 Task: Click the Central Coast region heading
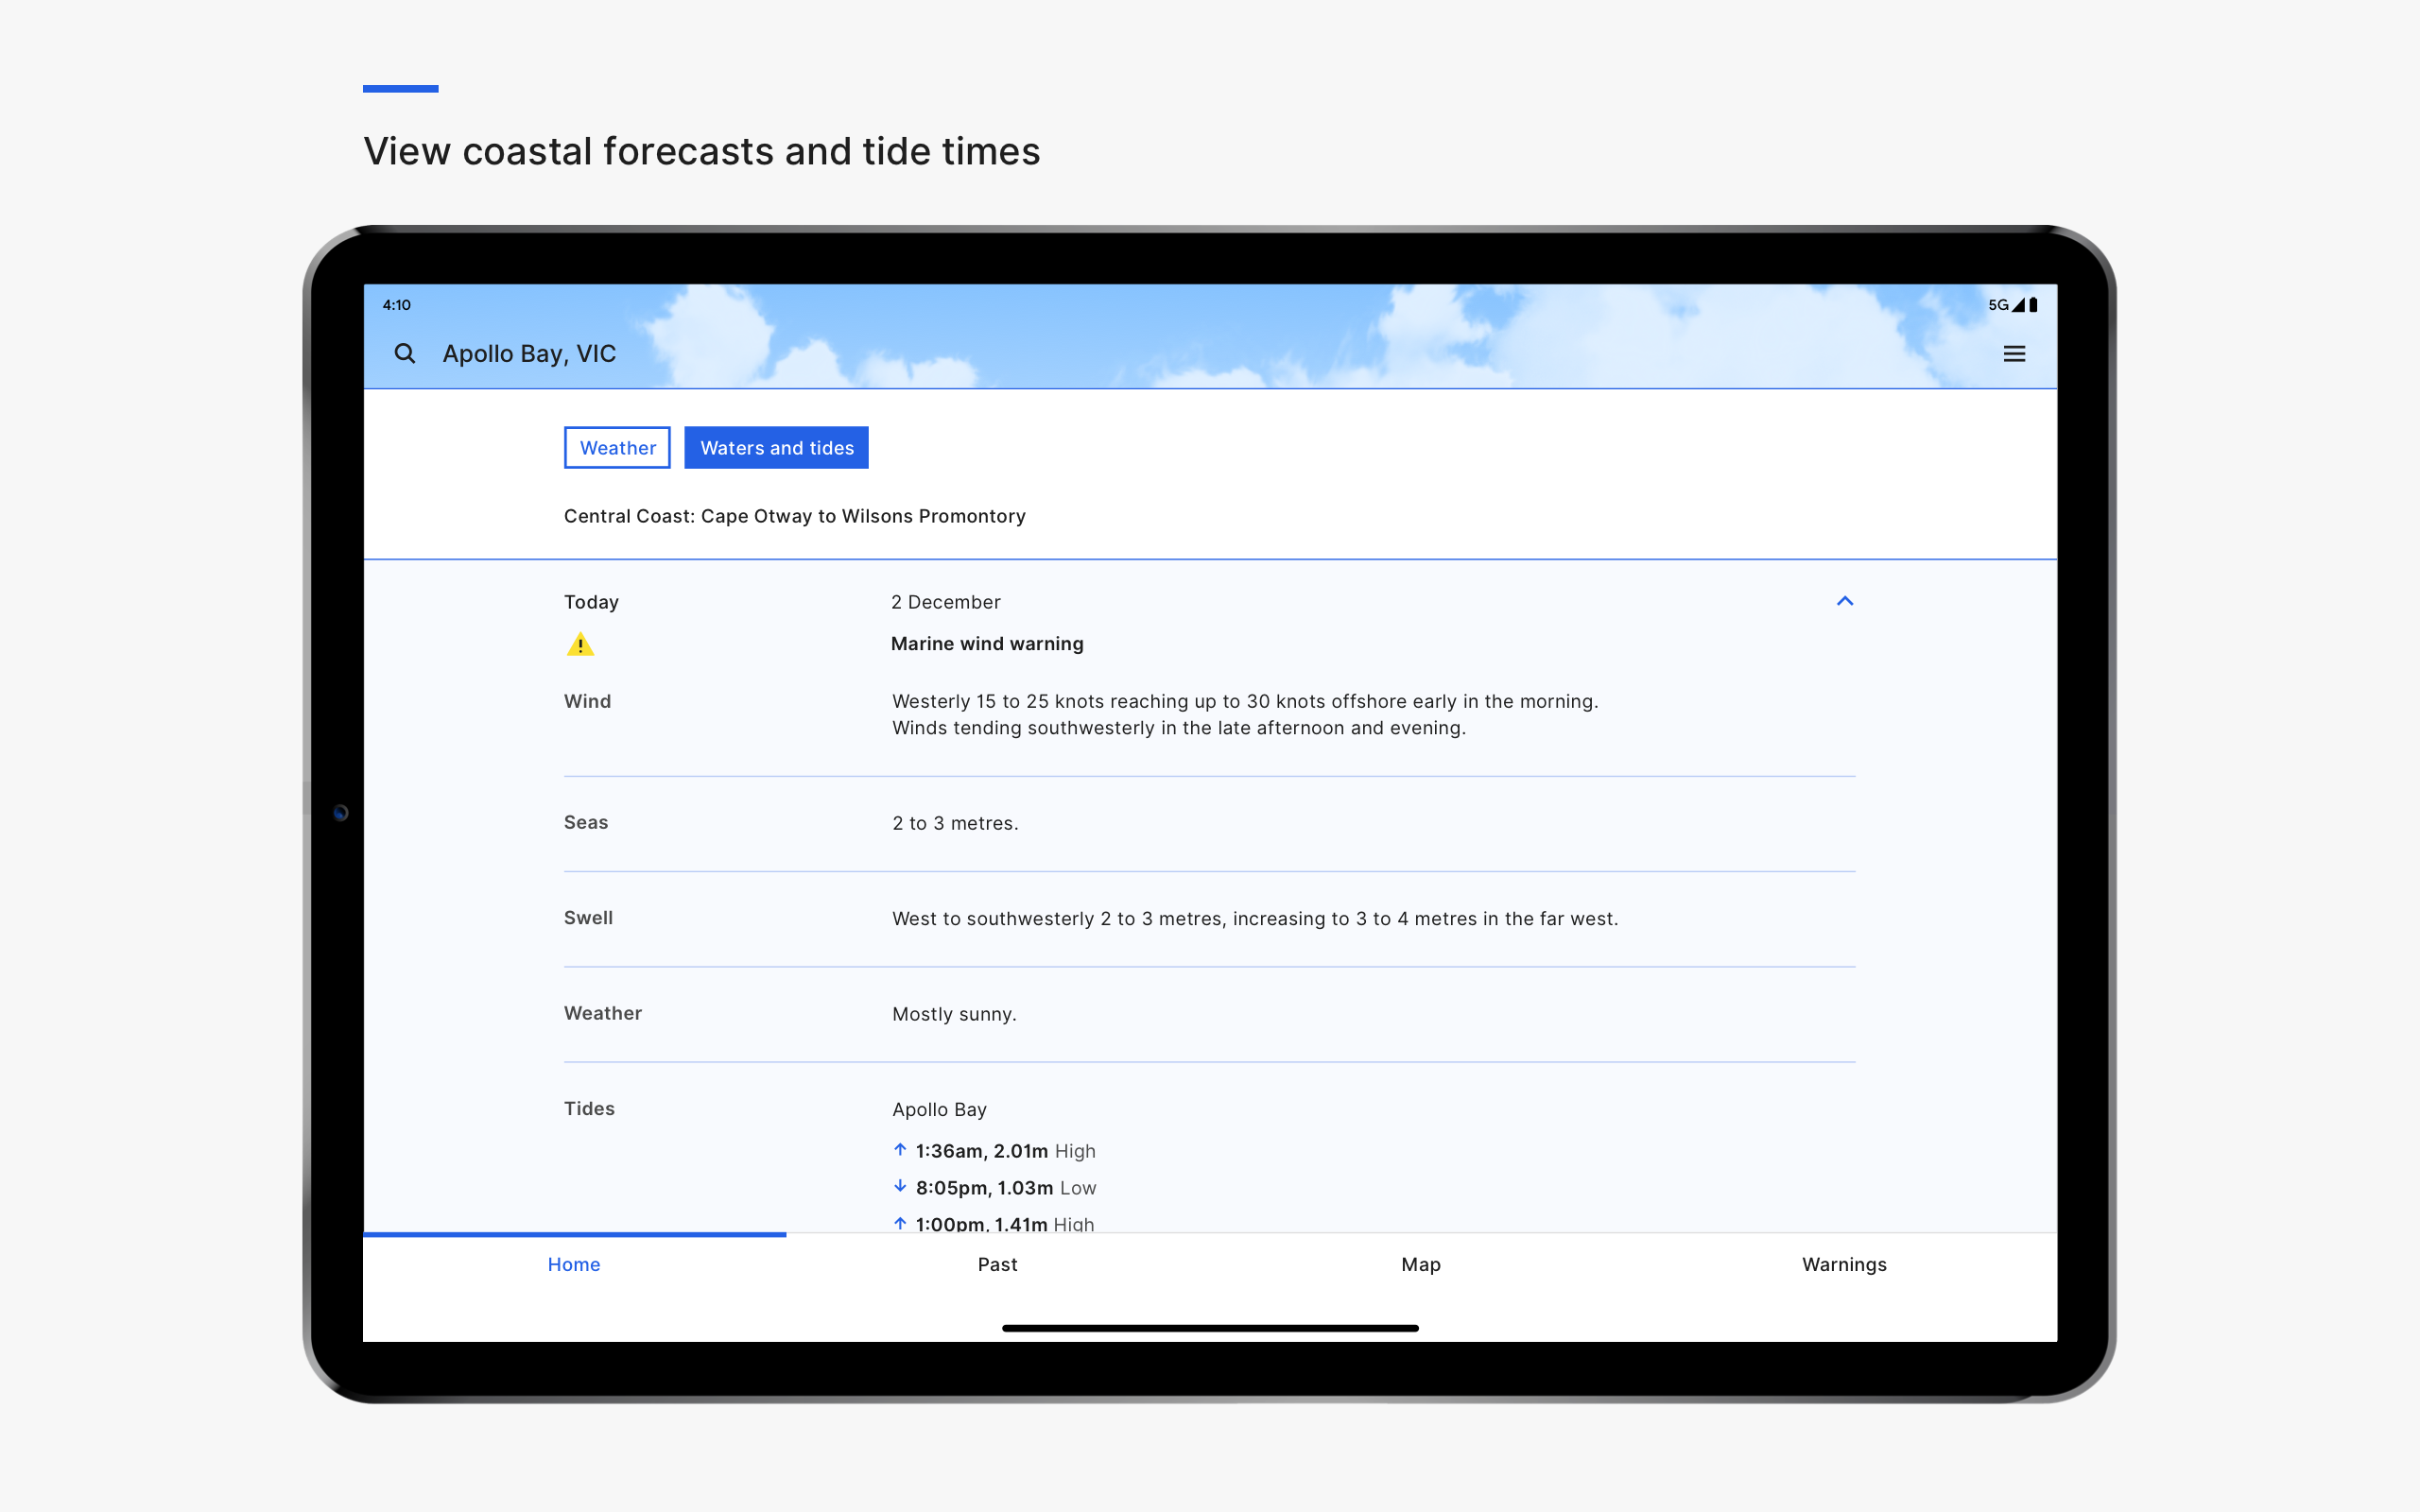794,516
